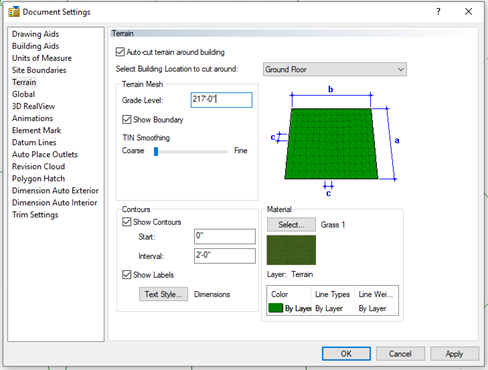Image resolution: width=488 pixels, height=370 pixels.
Task: Select Datum Lines in the list
Action: (34, 142)
